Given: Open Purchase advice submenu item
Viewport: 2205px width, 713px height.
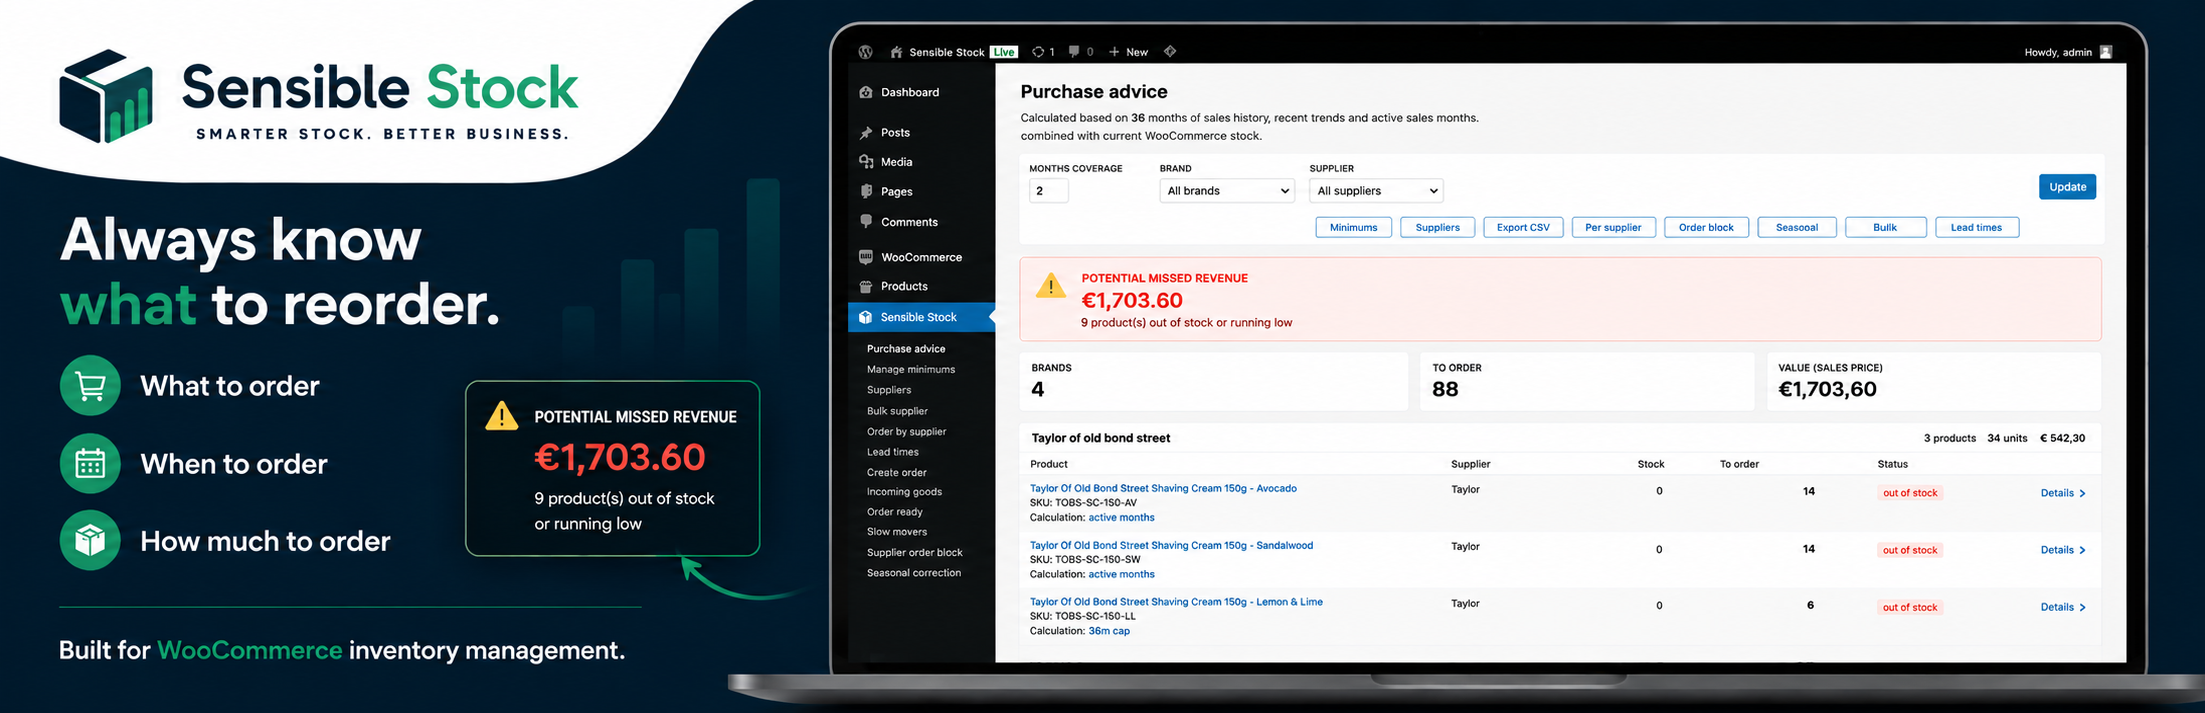Looking at the screenshot, I should click(905, 349).
